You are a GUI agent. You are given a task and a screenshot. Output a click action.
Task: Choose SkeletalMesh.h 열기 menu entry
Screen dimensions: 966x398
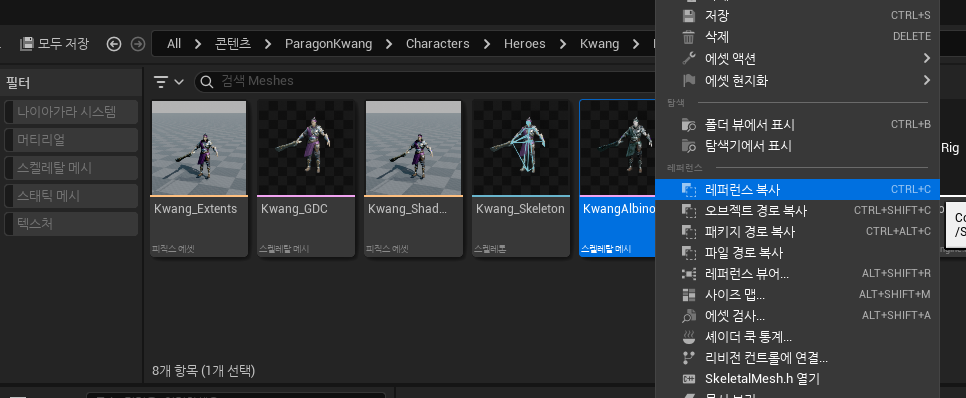coord(797,378)
